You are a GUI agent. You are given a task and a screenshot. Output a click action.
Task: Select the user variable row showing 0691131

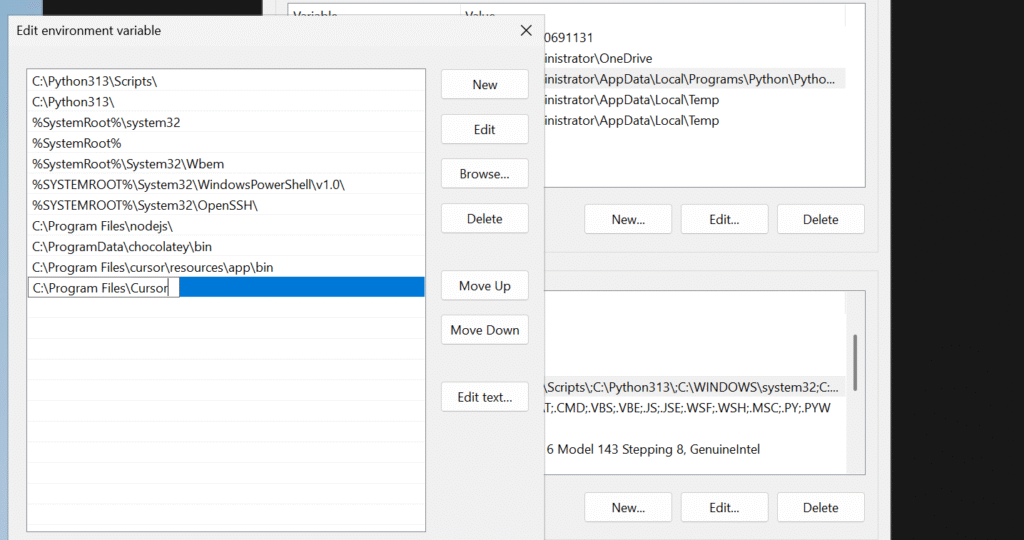click(694, 38)
